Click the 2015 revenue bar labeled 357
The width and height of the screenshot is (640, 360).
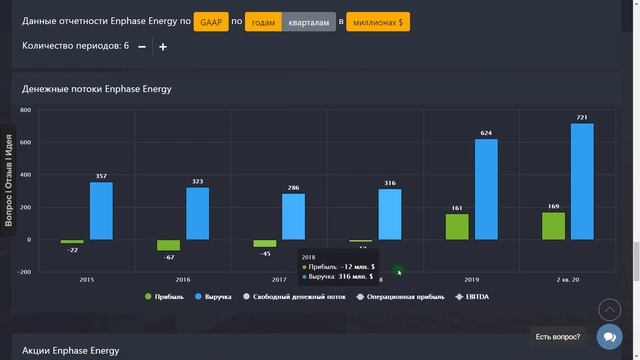pyautogui.click(x=101, y=211)
